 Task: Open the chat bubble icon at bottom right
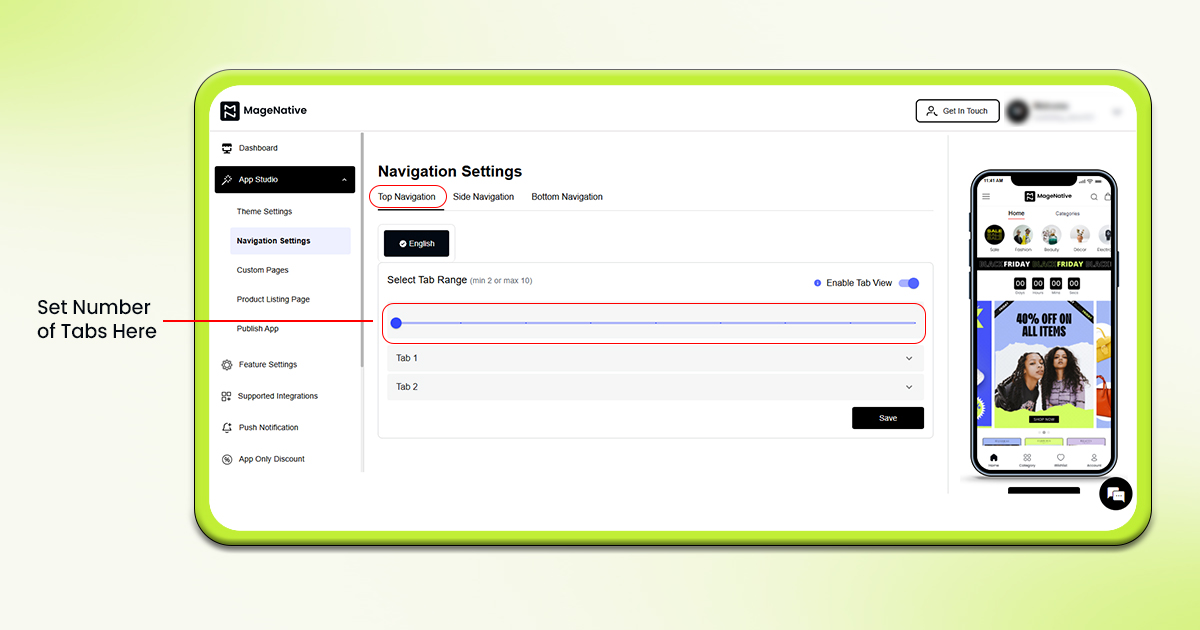click(1115, 493)
